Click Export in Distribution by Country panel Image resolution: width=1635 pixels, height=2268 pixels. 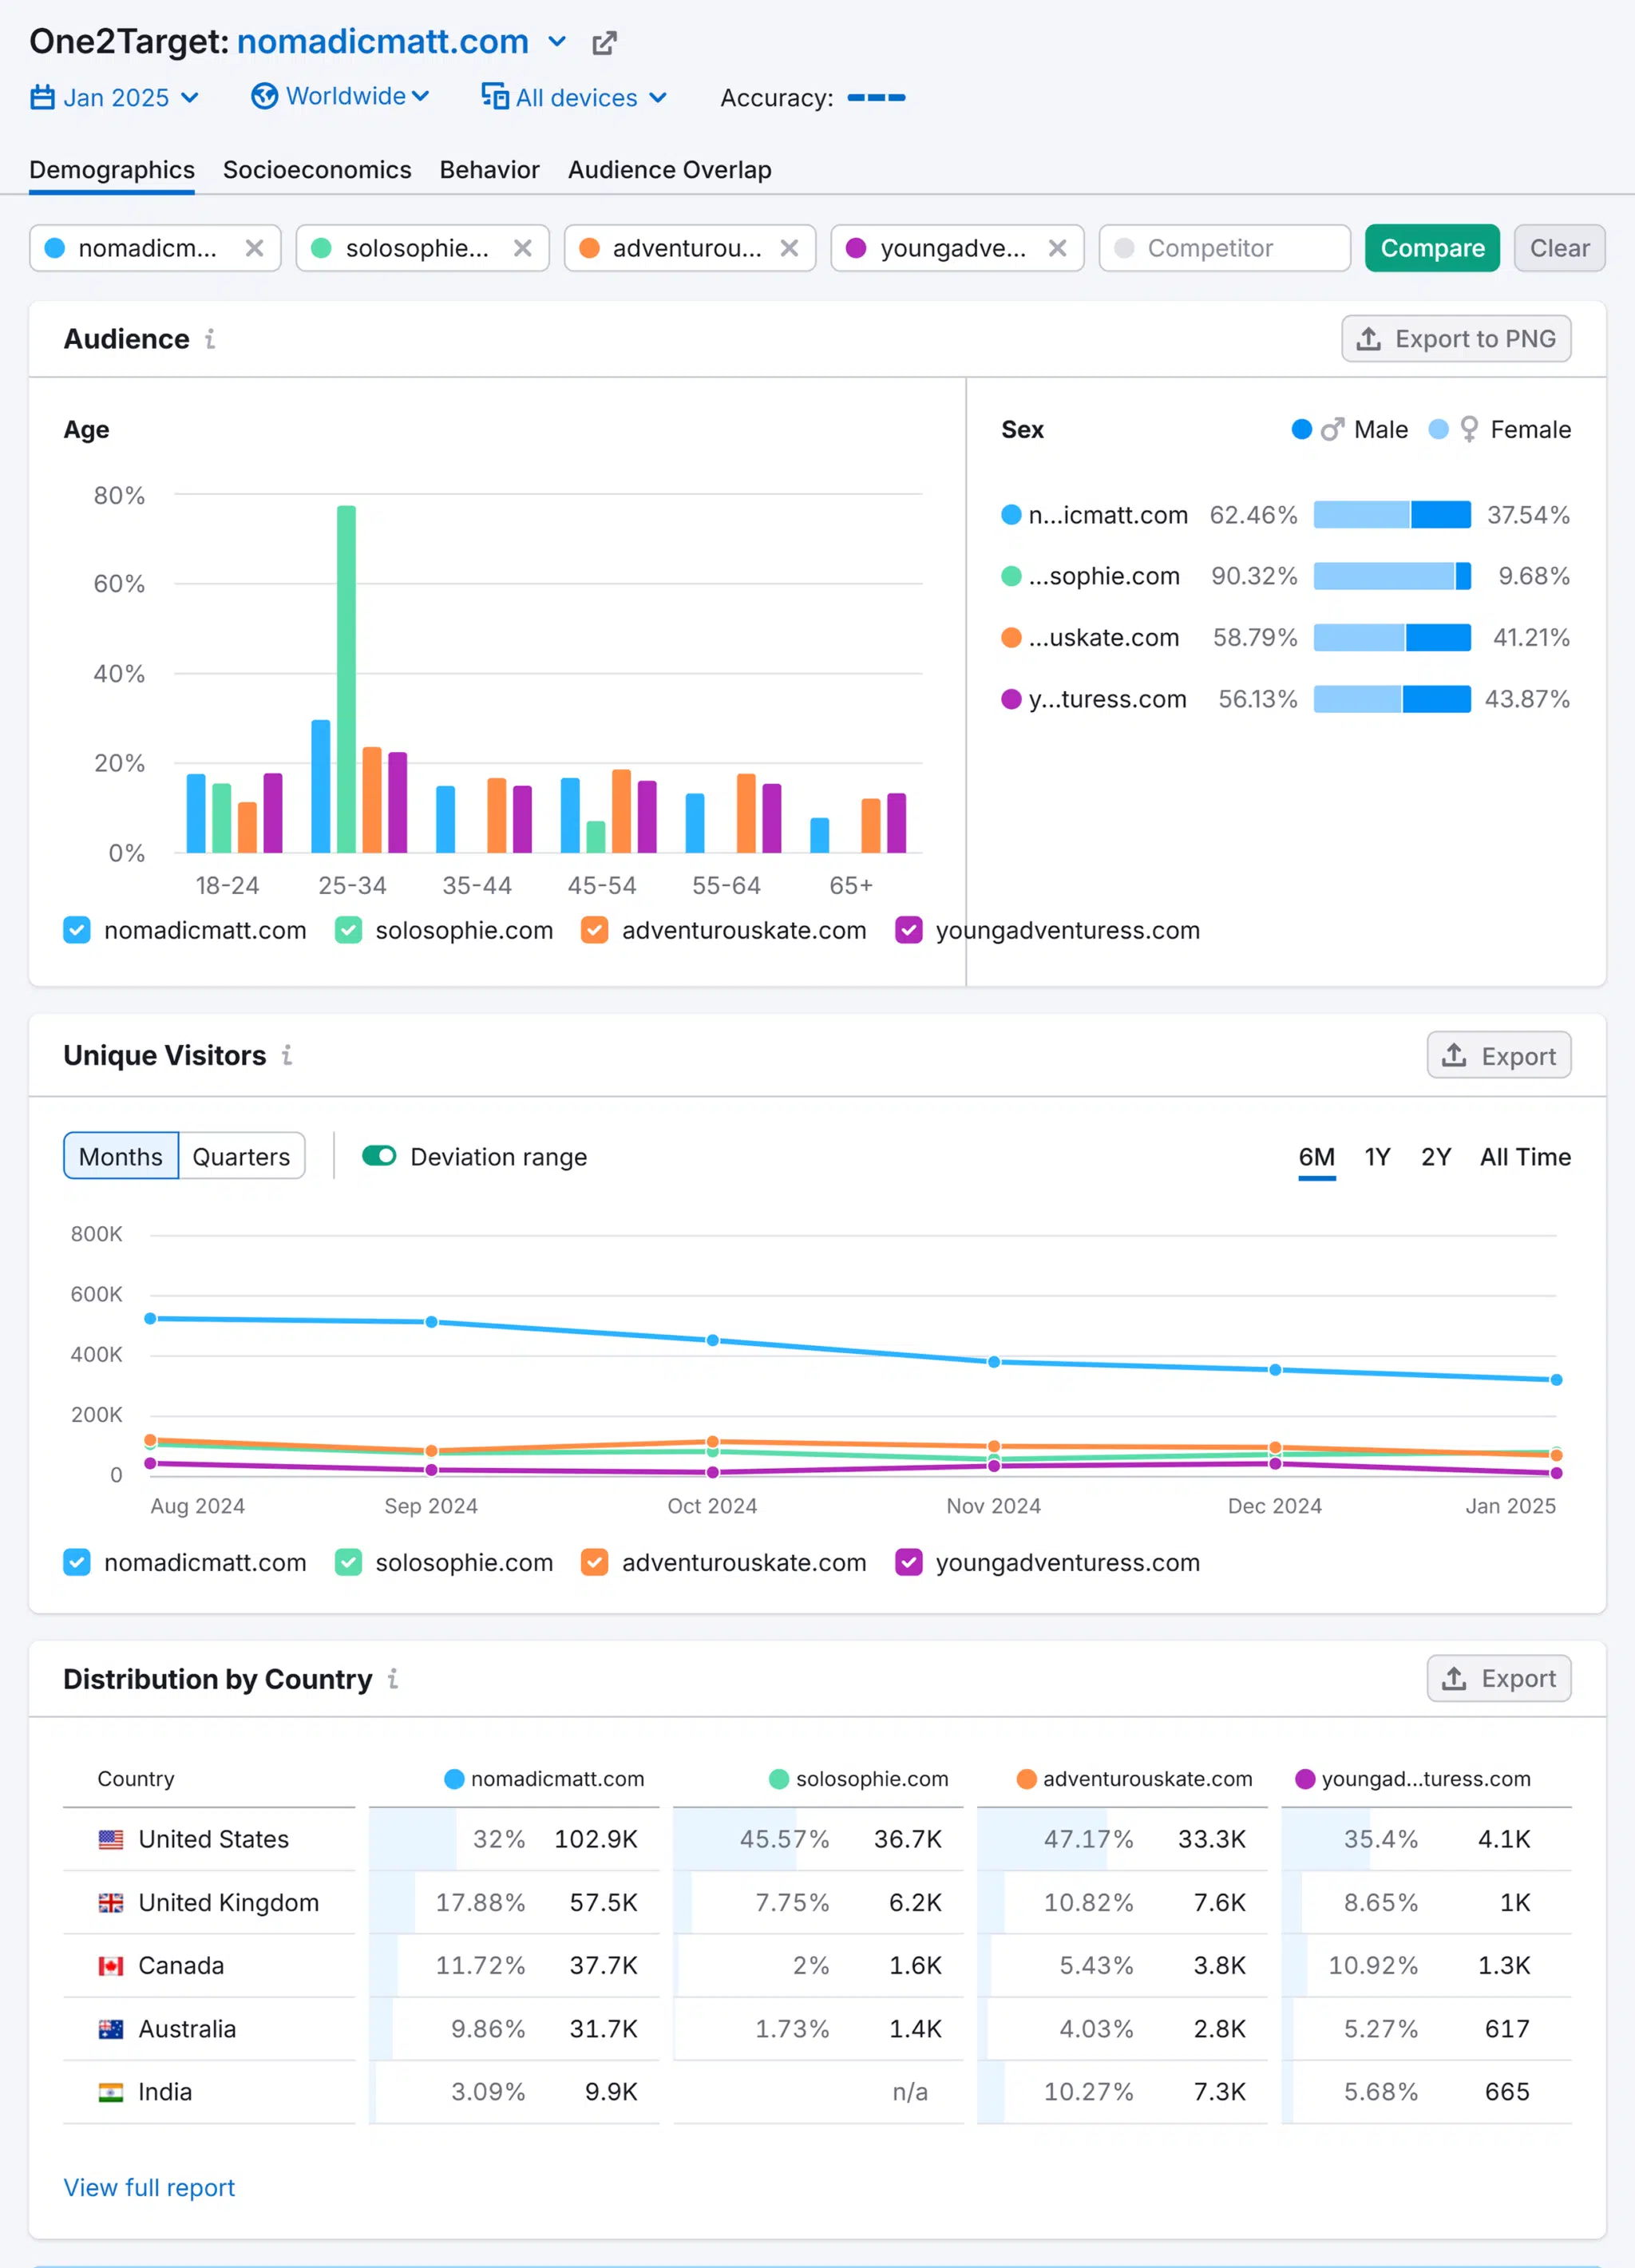(x=1499, y=1678)
